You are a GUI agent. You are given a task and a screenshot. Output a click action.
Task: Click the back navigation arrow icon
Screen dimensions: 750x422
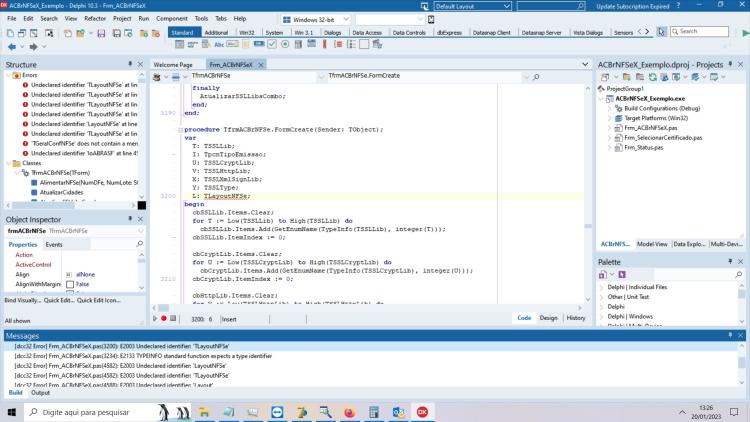pos(12,47)
